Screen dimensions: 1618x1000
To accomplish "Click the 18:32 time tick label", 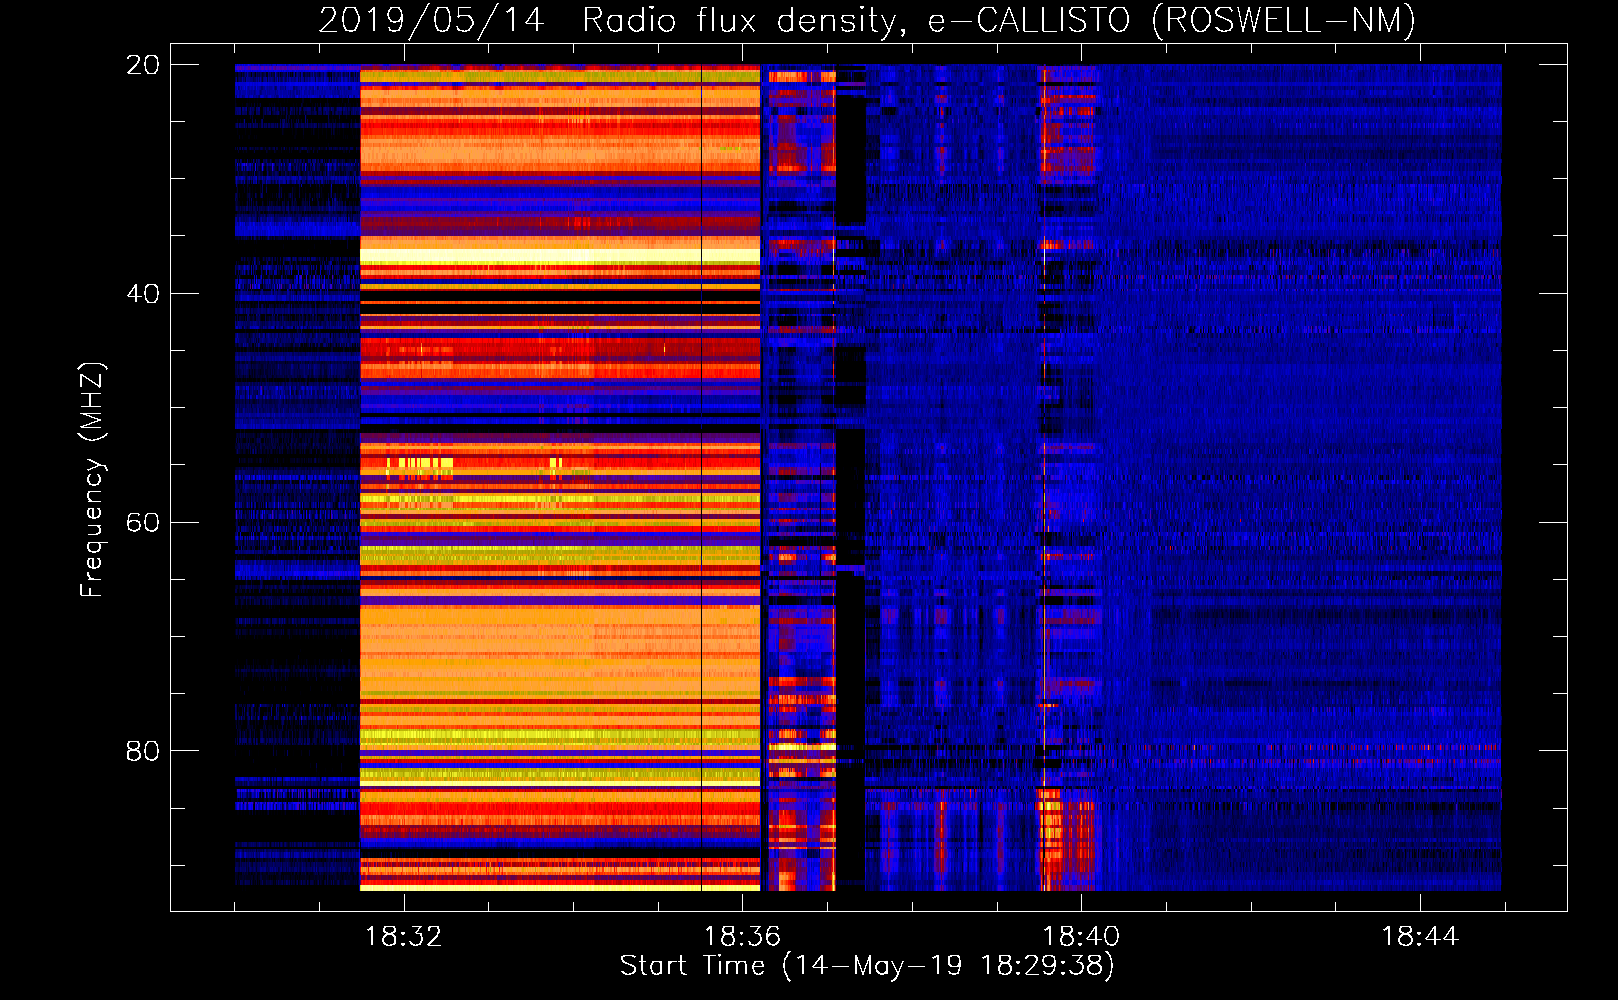I will click(x=403, y=937).
